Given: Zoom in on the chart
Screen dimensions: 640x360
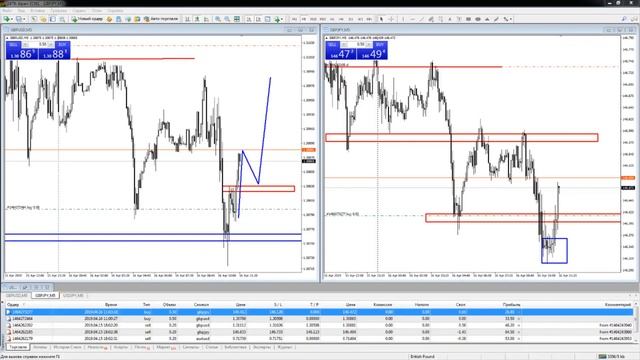Looking at the screenshot, I should pyautogui.click(x=218, y=19).
